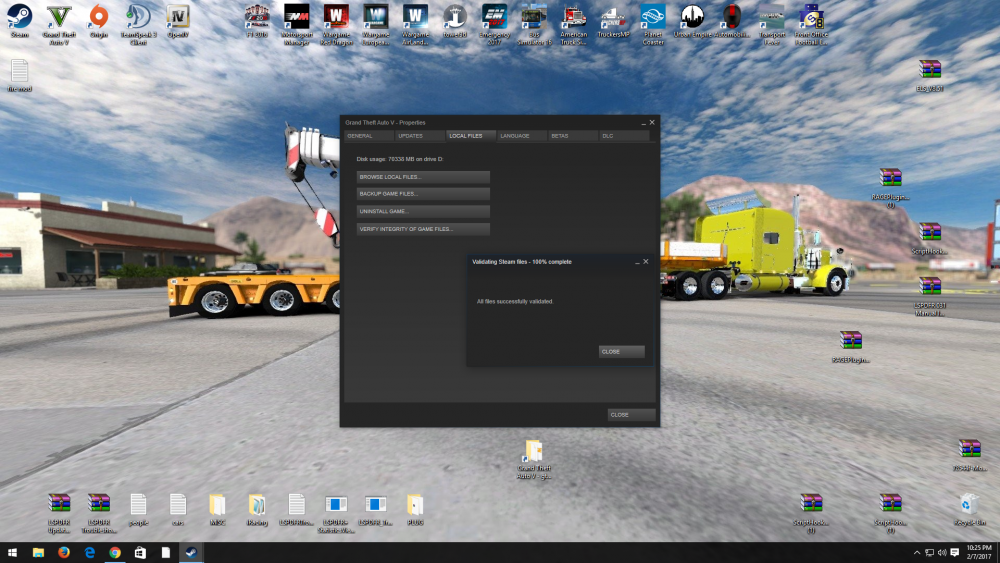Viewport: 1000px width, 563px height.
Task: Launch the F1 2016 desktop shortcut
Action: [256, 20]
